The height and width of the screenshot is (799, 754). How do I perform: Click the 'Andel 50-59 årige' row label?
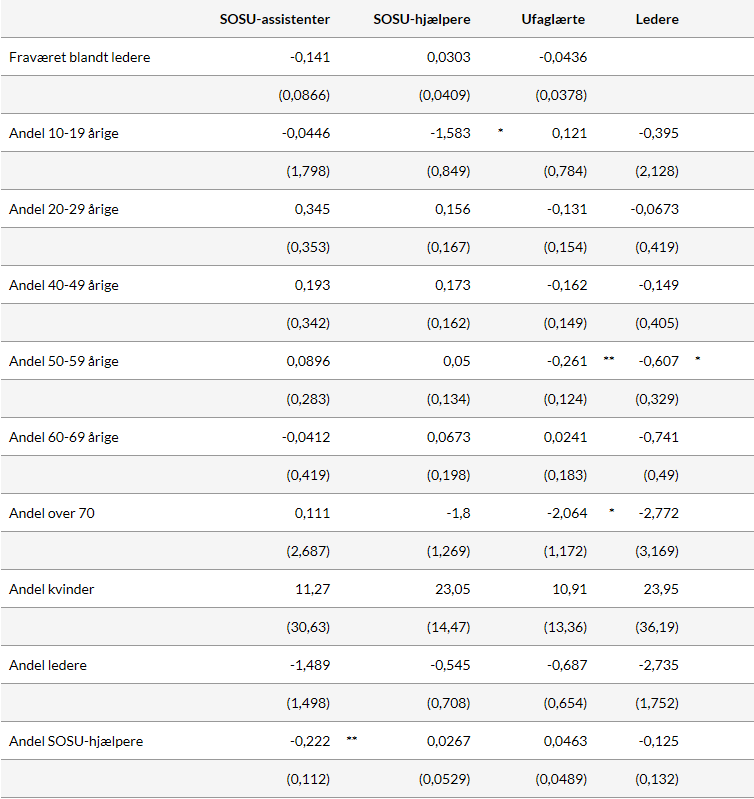(64, 361)
